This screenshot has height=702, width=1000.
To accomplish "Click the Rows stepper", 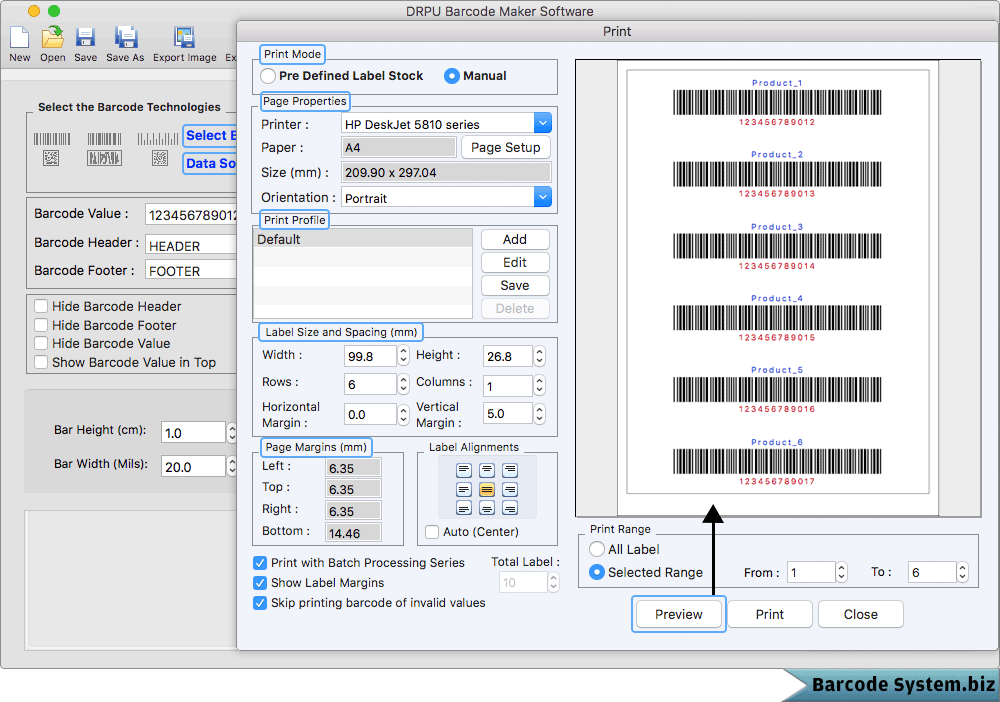I will 403,384.
